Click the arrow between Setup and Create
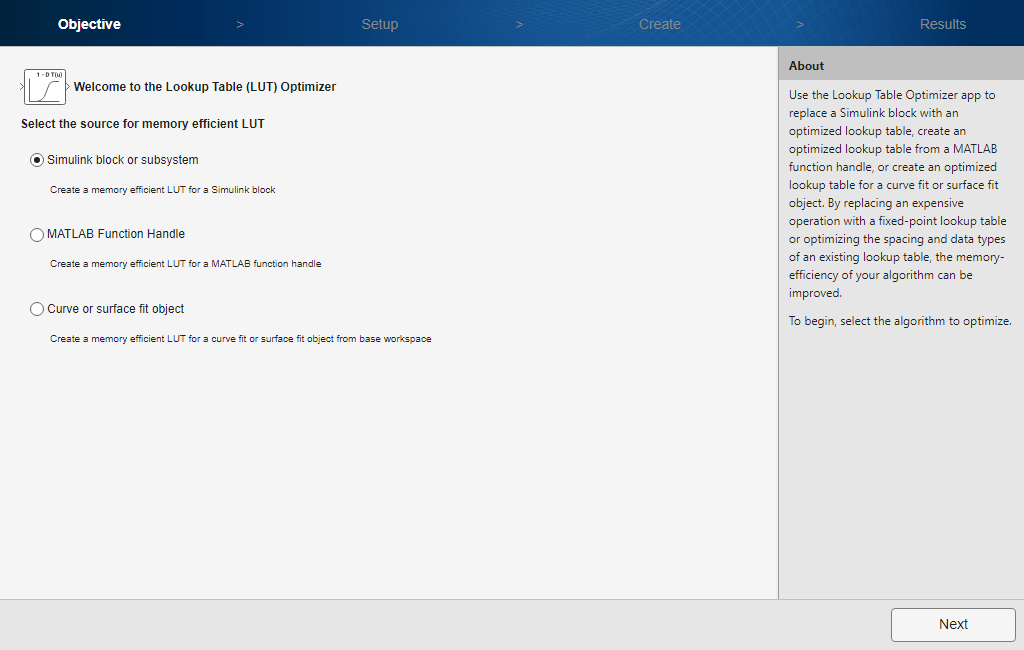 pyautogui.click(x=519, y=24)
